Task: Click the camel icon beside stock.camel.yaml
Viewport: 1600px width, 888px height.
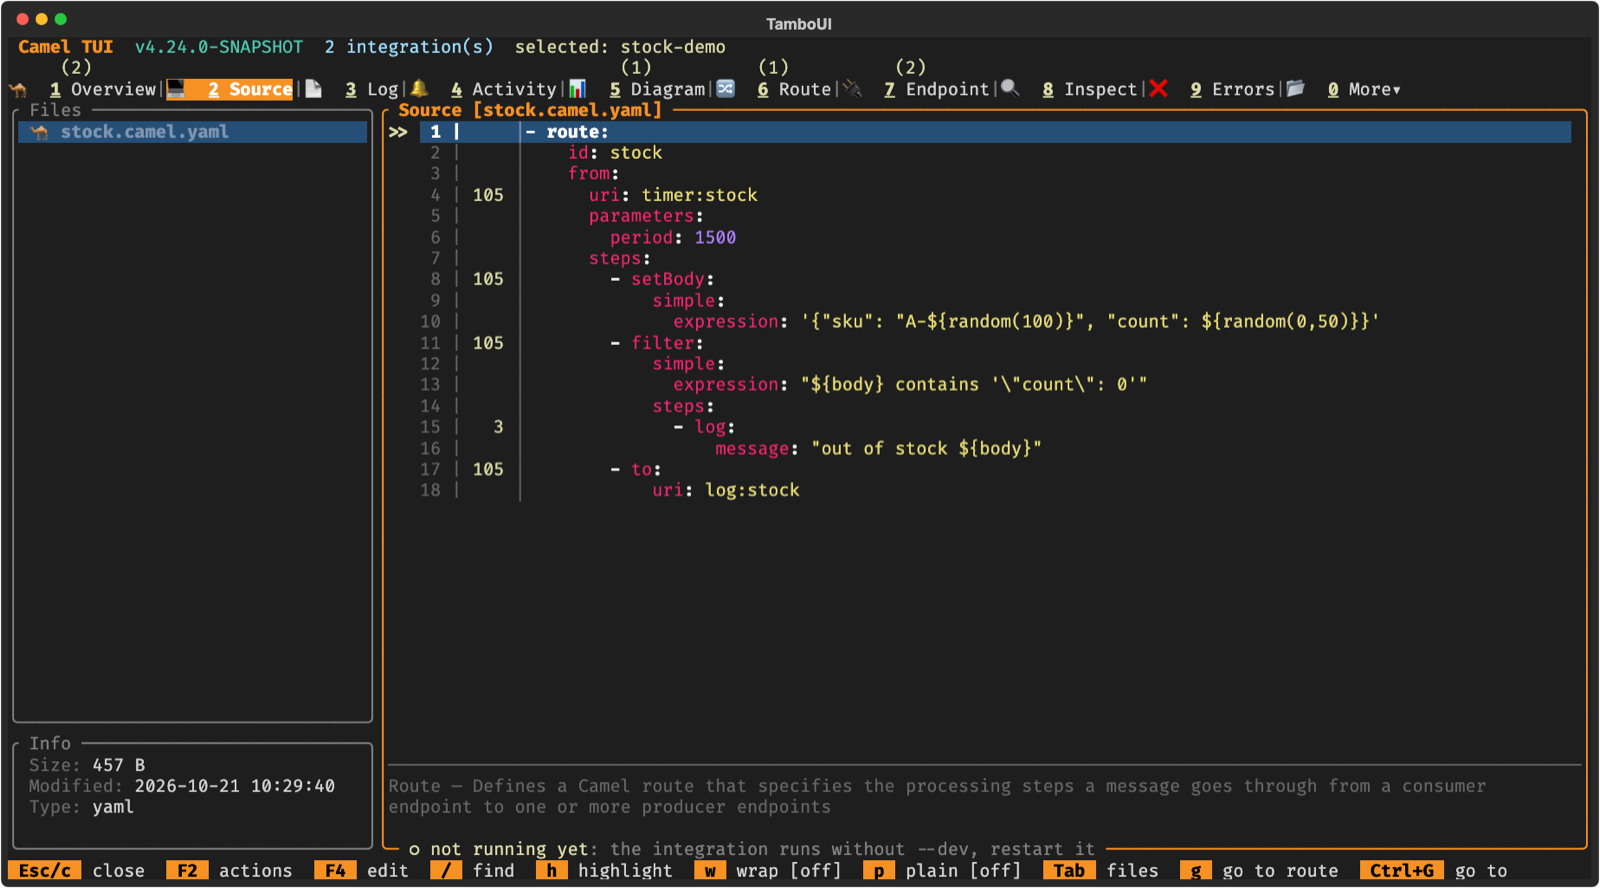Action: (x=40, y=132)
